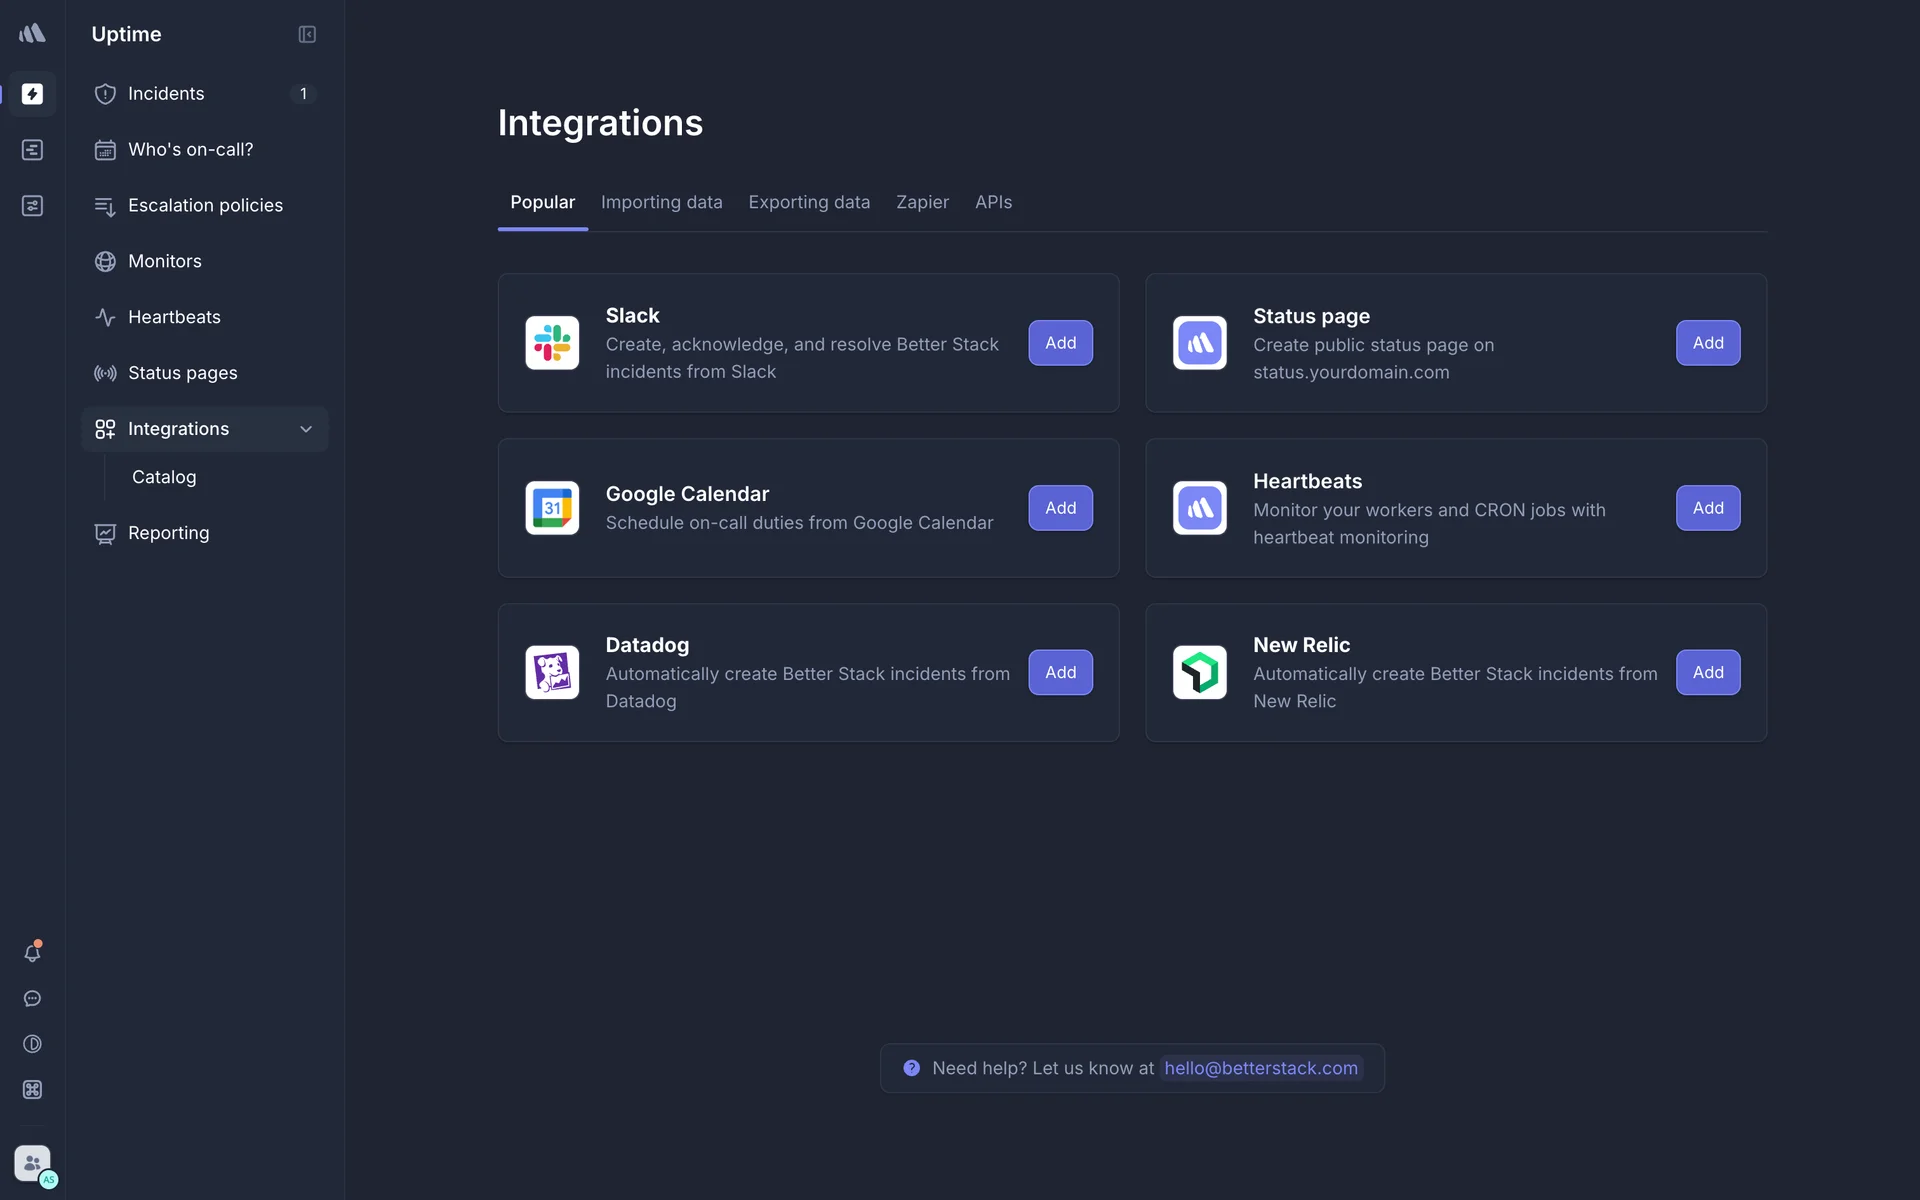The image size is (1920, 1200).
Task: Add the New Relic integration
Action: pyautogui.click(x=1707, y=672)
